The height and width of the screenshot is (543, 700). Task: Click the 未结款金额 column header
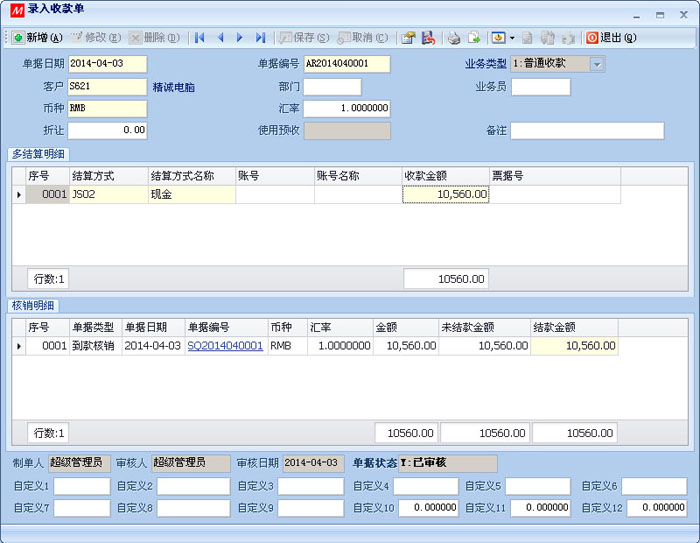click(x=485, y=327)
